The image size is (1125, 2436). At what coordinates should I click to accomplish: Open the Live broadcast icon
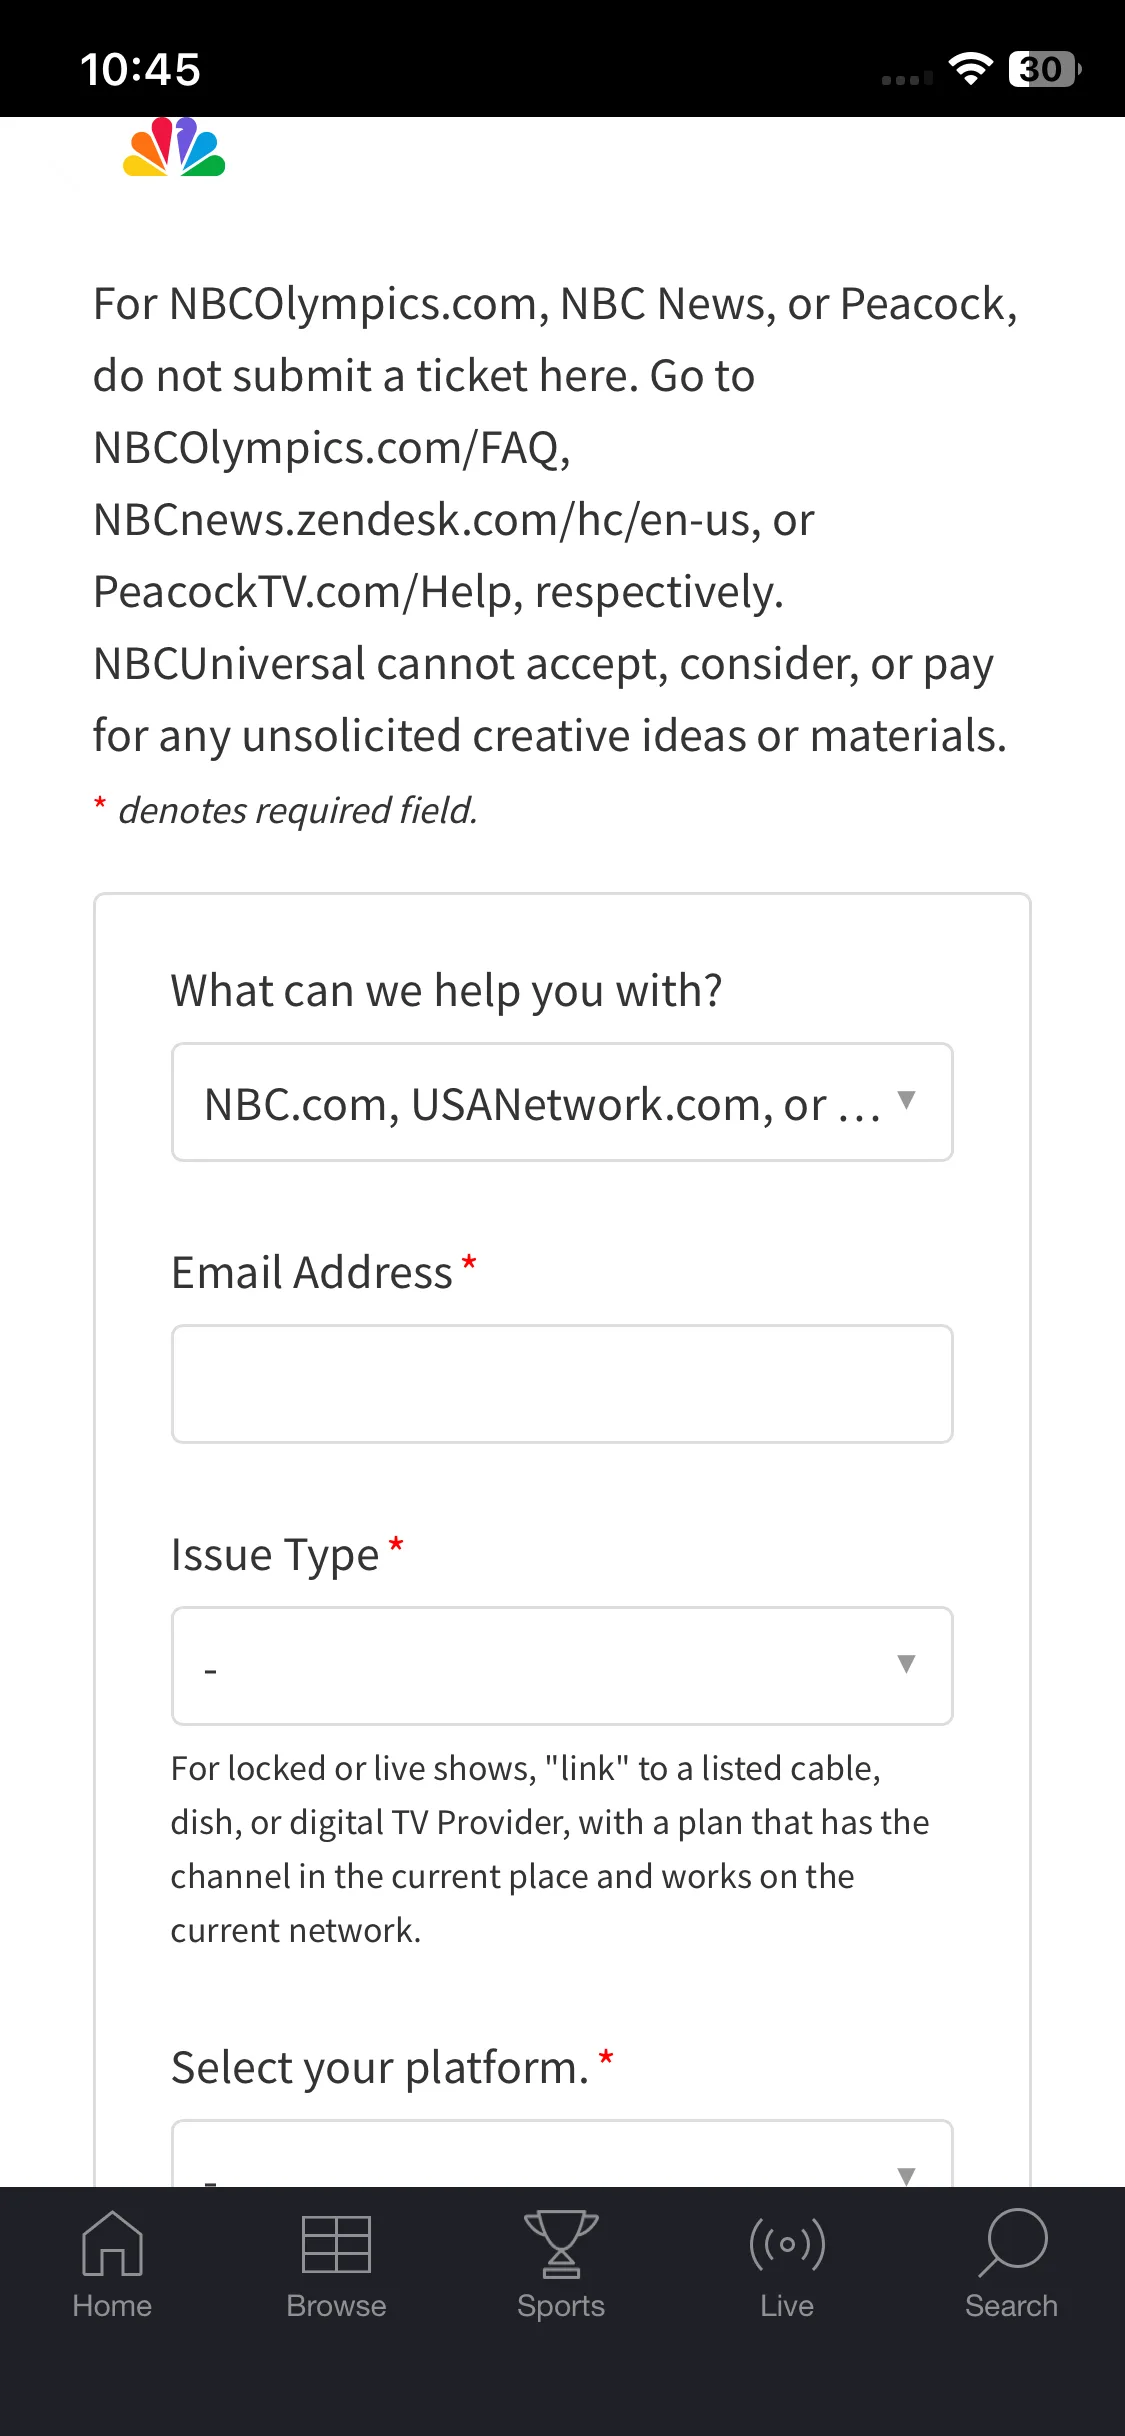pyautogui.click(x=787, y=2244)
